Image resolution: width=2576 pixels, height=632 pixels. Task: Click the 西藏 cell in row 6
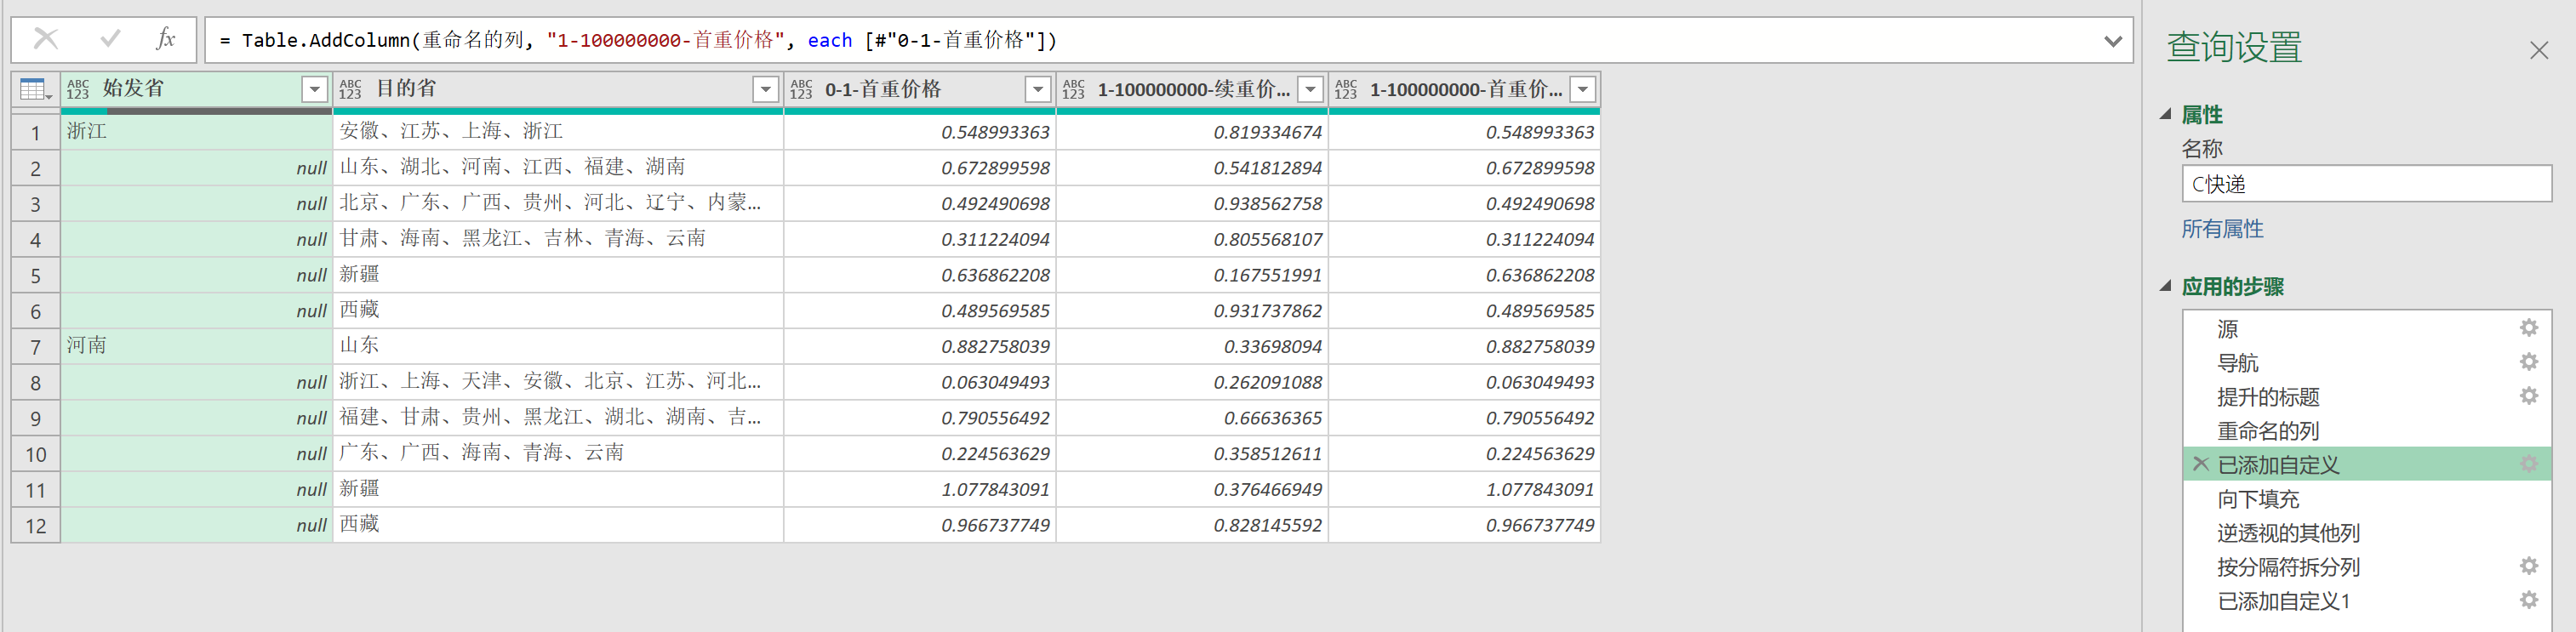(558, 311)
